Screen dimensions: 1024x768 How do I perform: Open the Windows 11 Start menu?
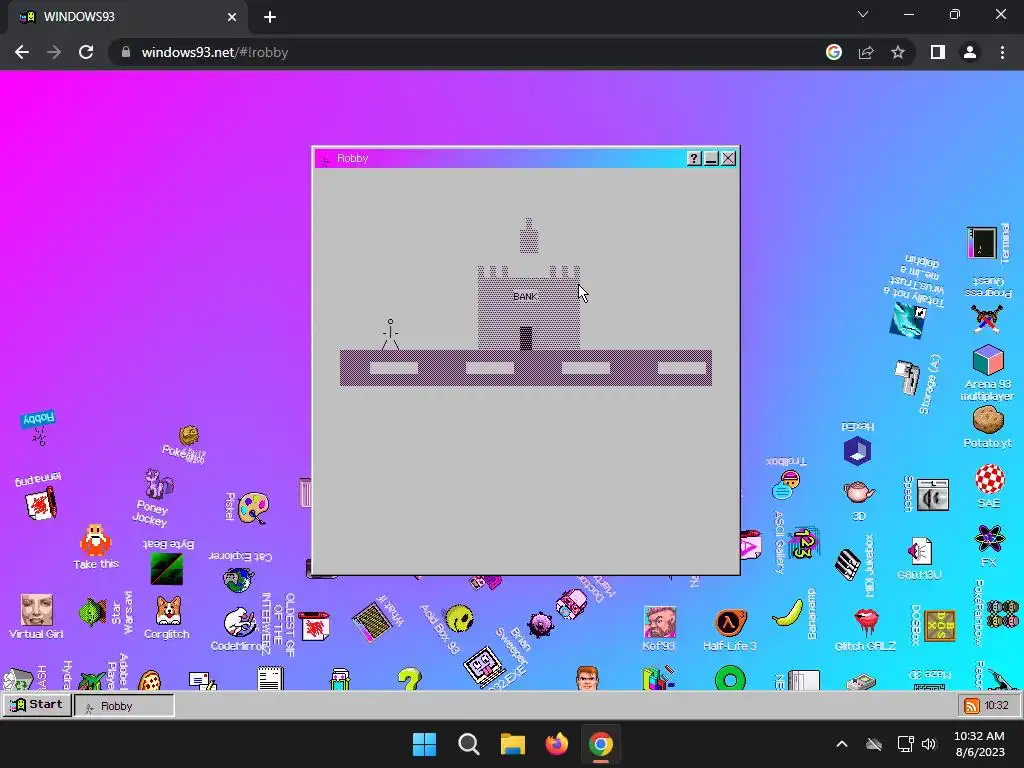coord(424,744)
